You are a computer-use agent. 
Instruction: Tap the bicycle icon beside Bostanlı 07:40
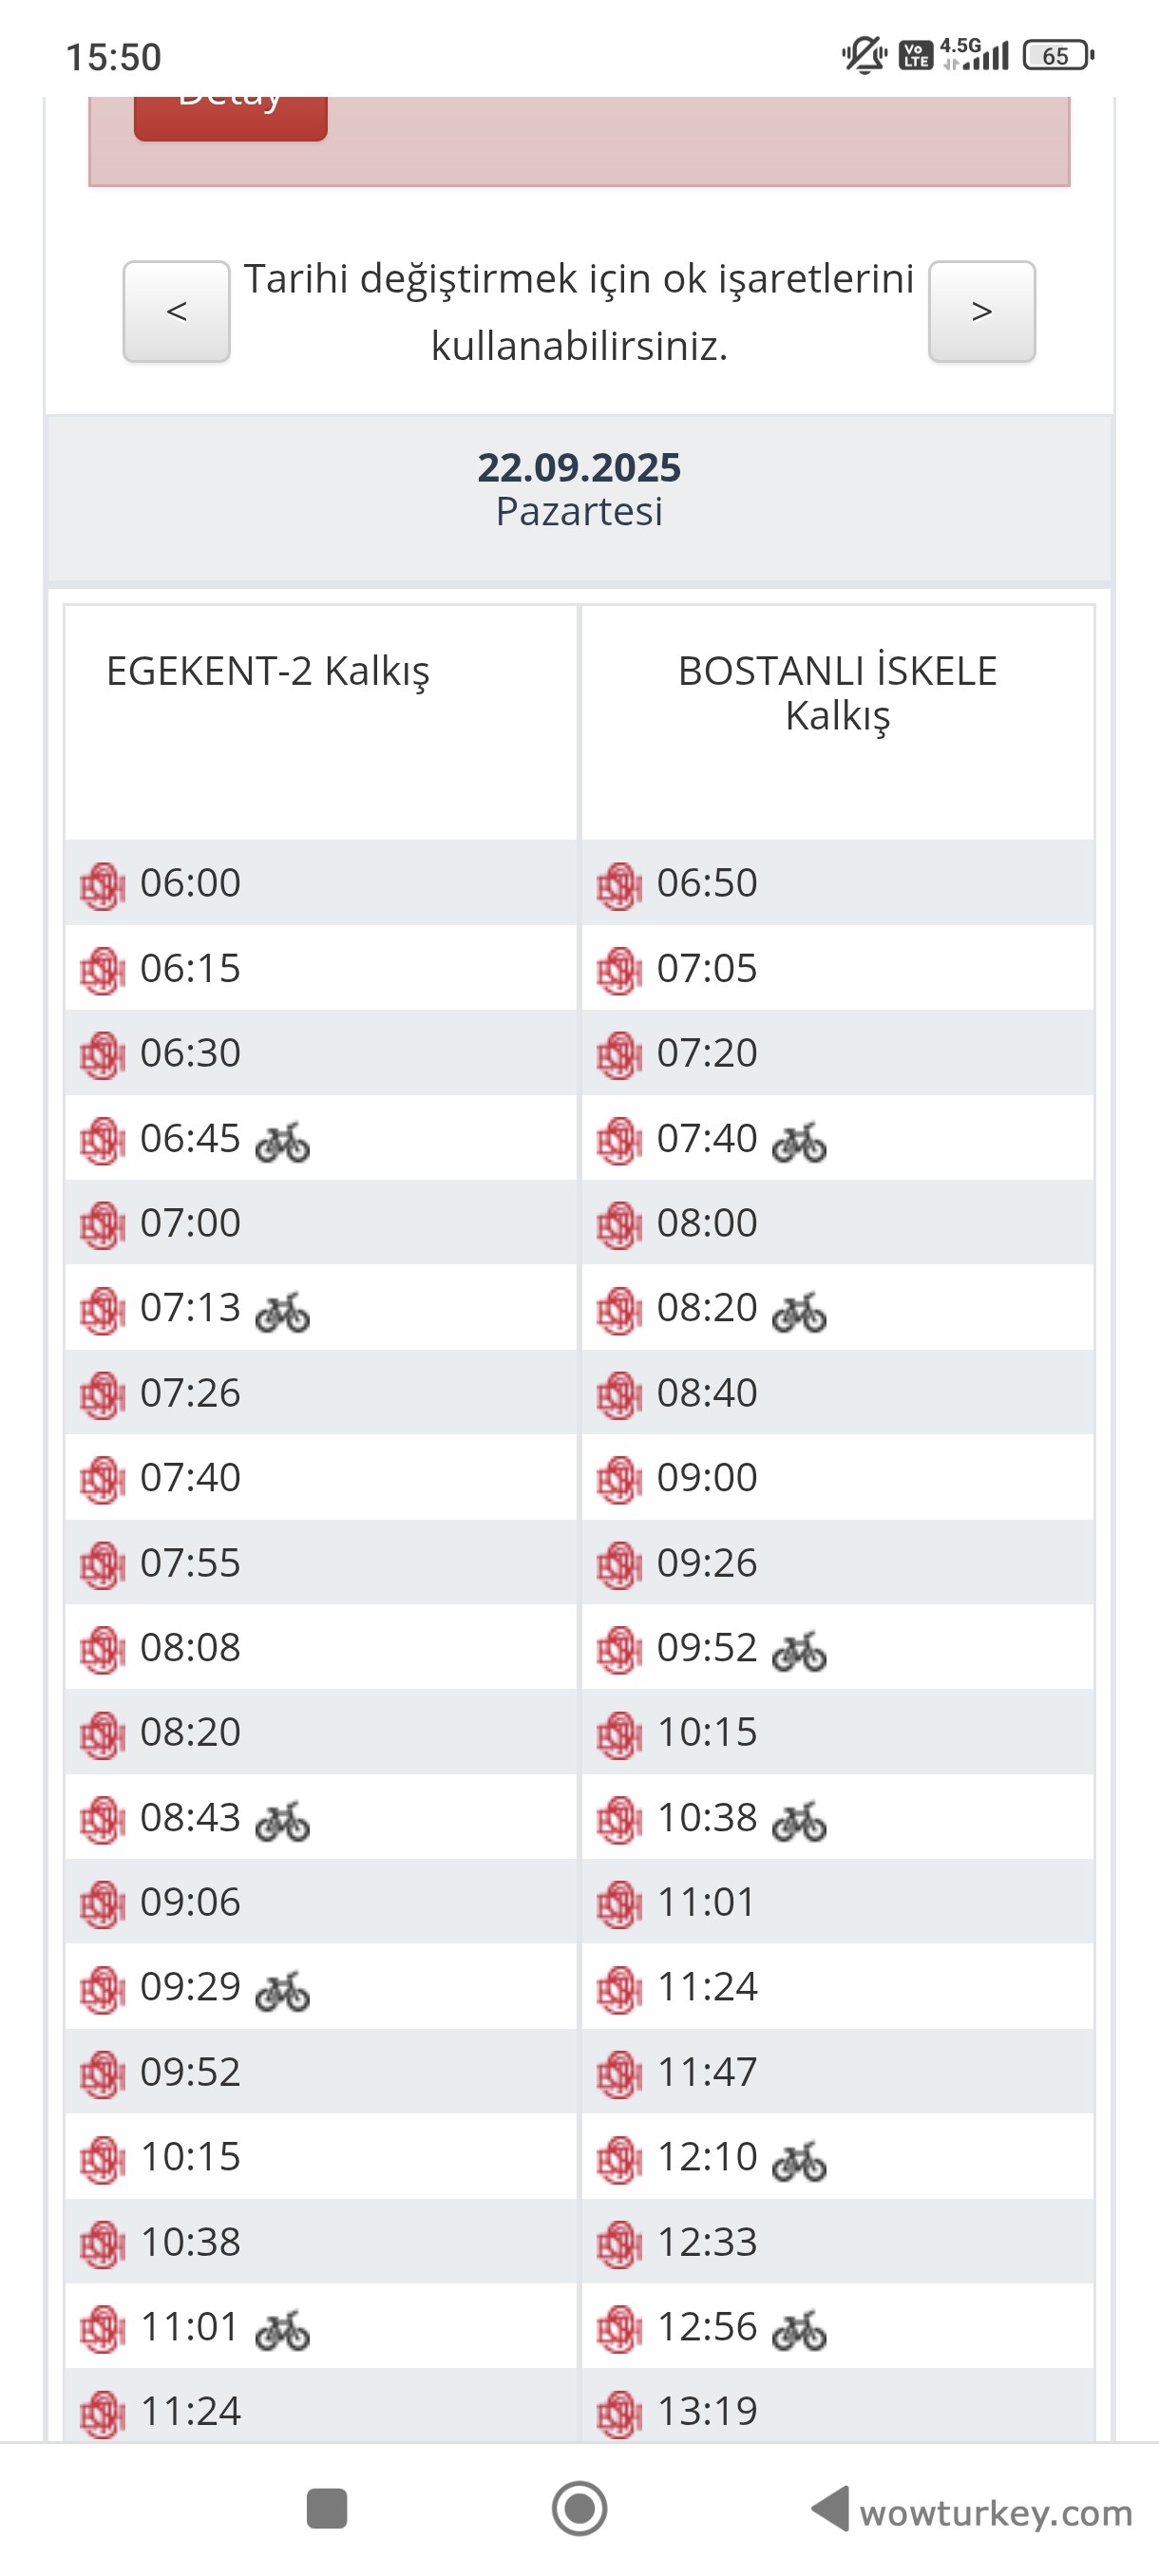coord(799,1141)
